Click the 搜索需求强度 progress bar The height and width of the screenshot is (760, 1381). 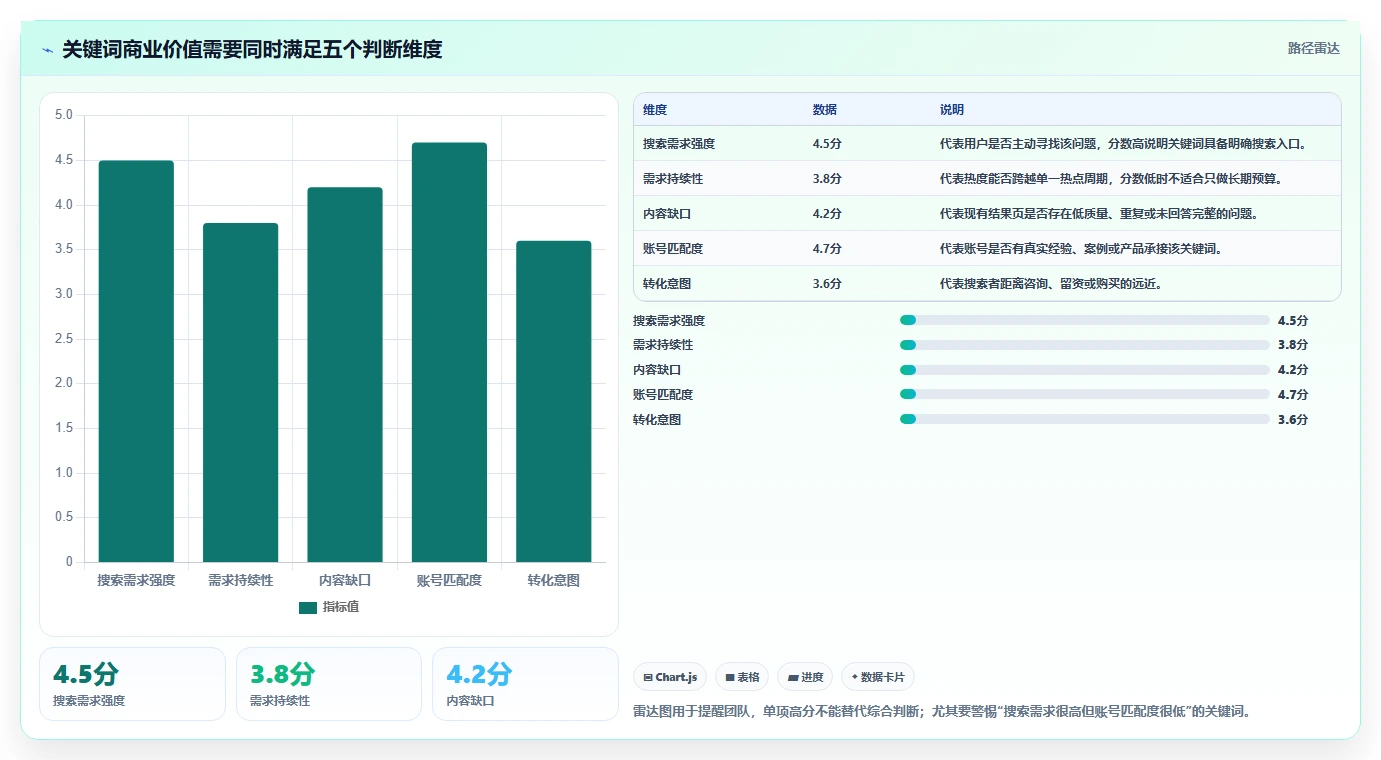(x=1085, y=320)
